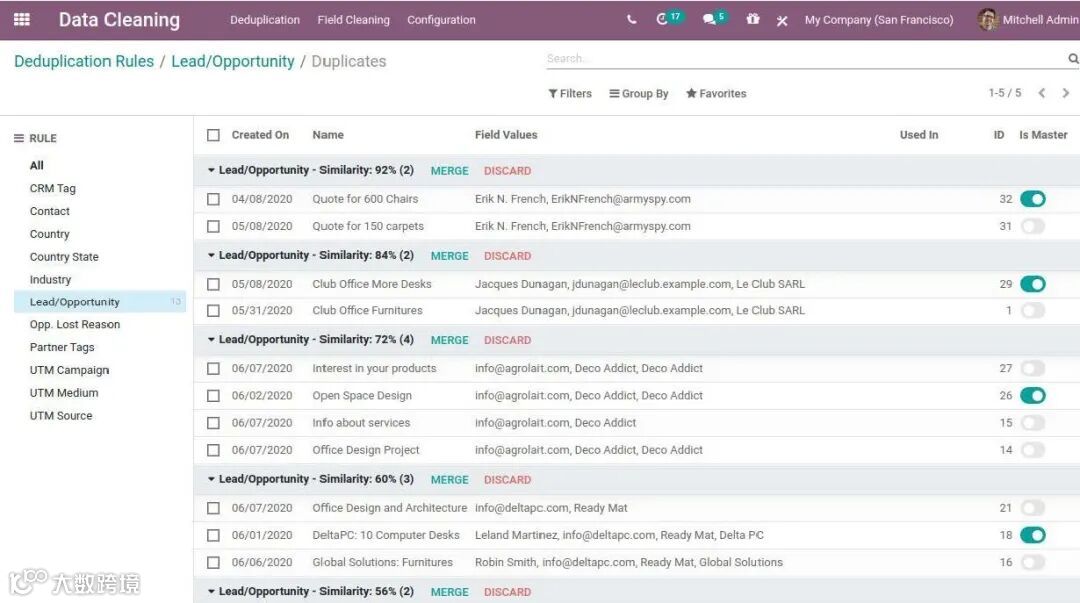Select the Opp. Lost Reason rule
The height and width of the screenshot is (603, 1080).
click(74, 325)
